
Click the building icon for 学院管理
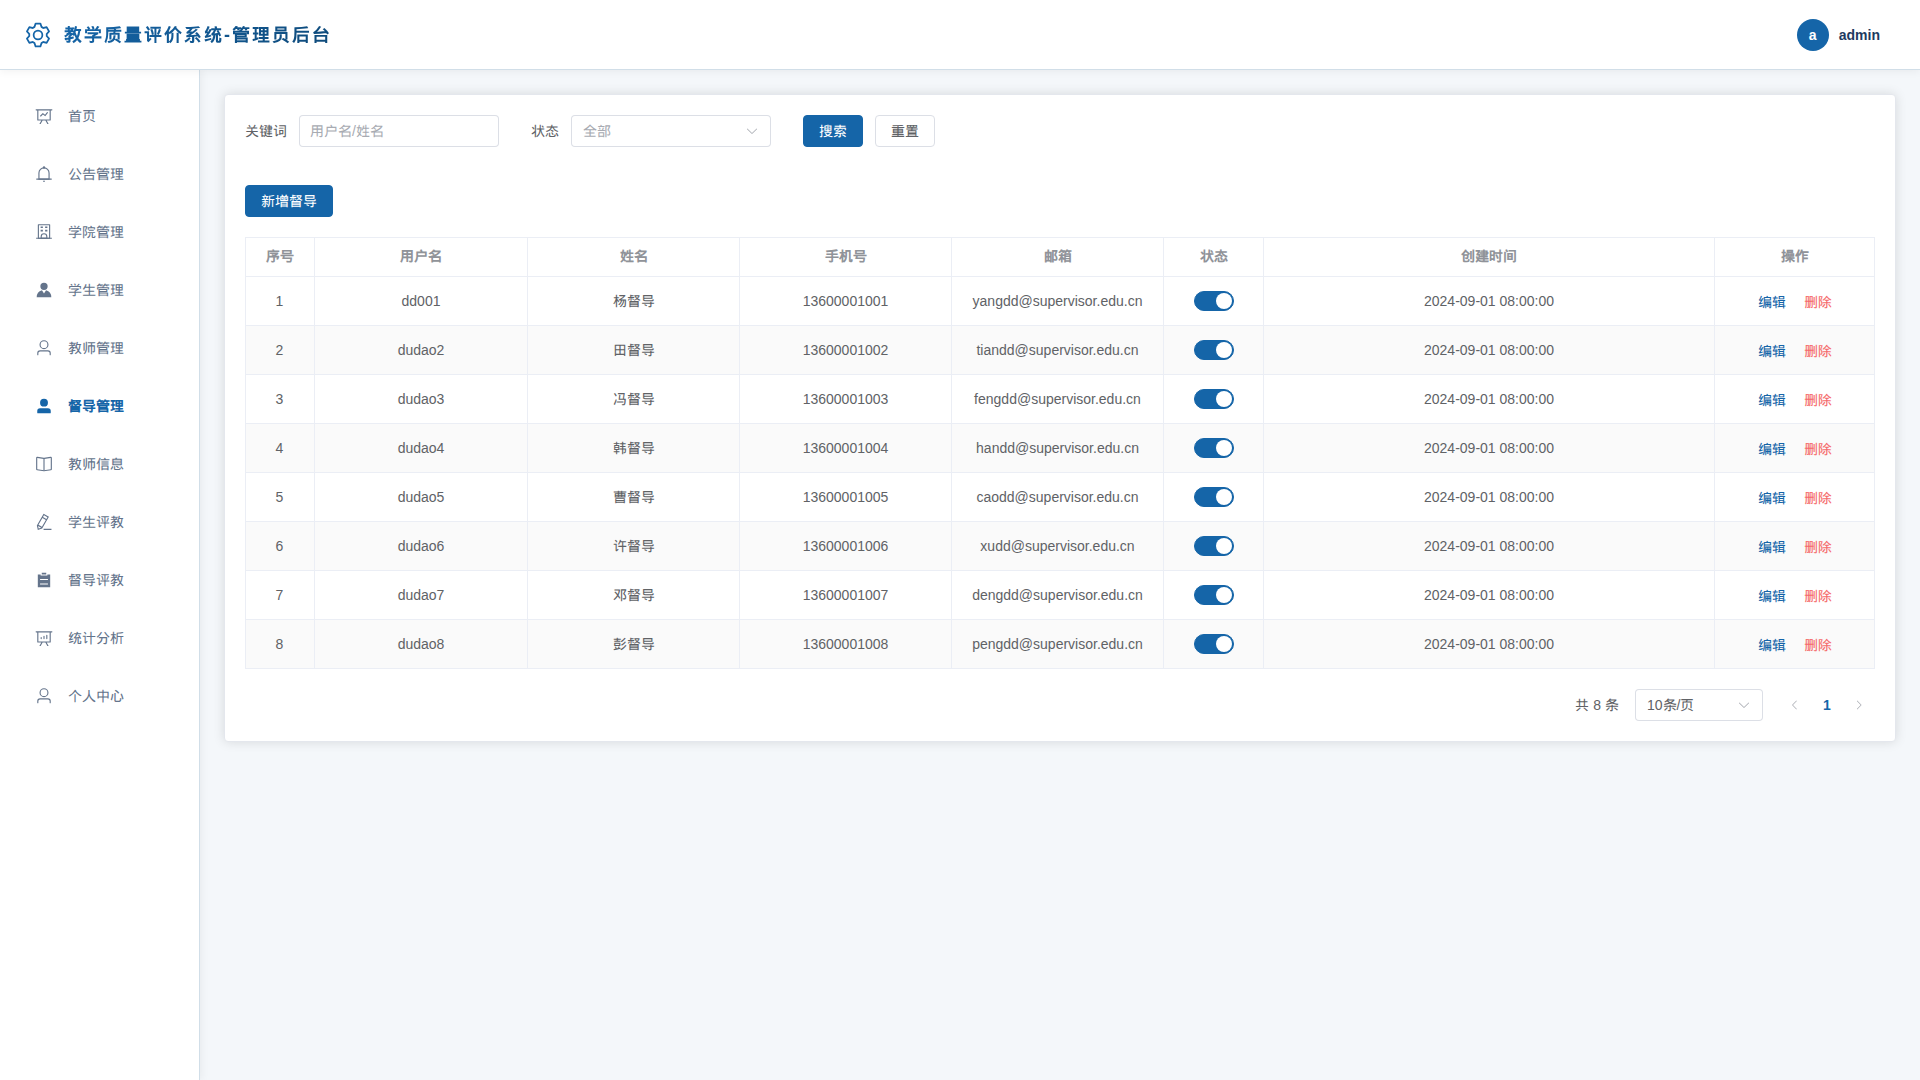(44, 232)
